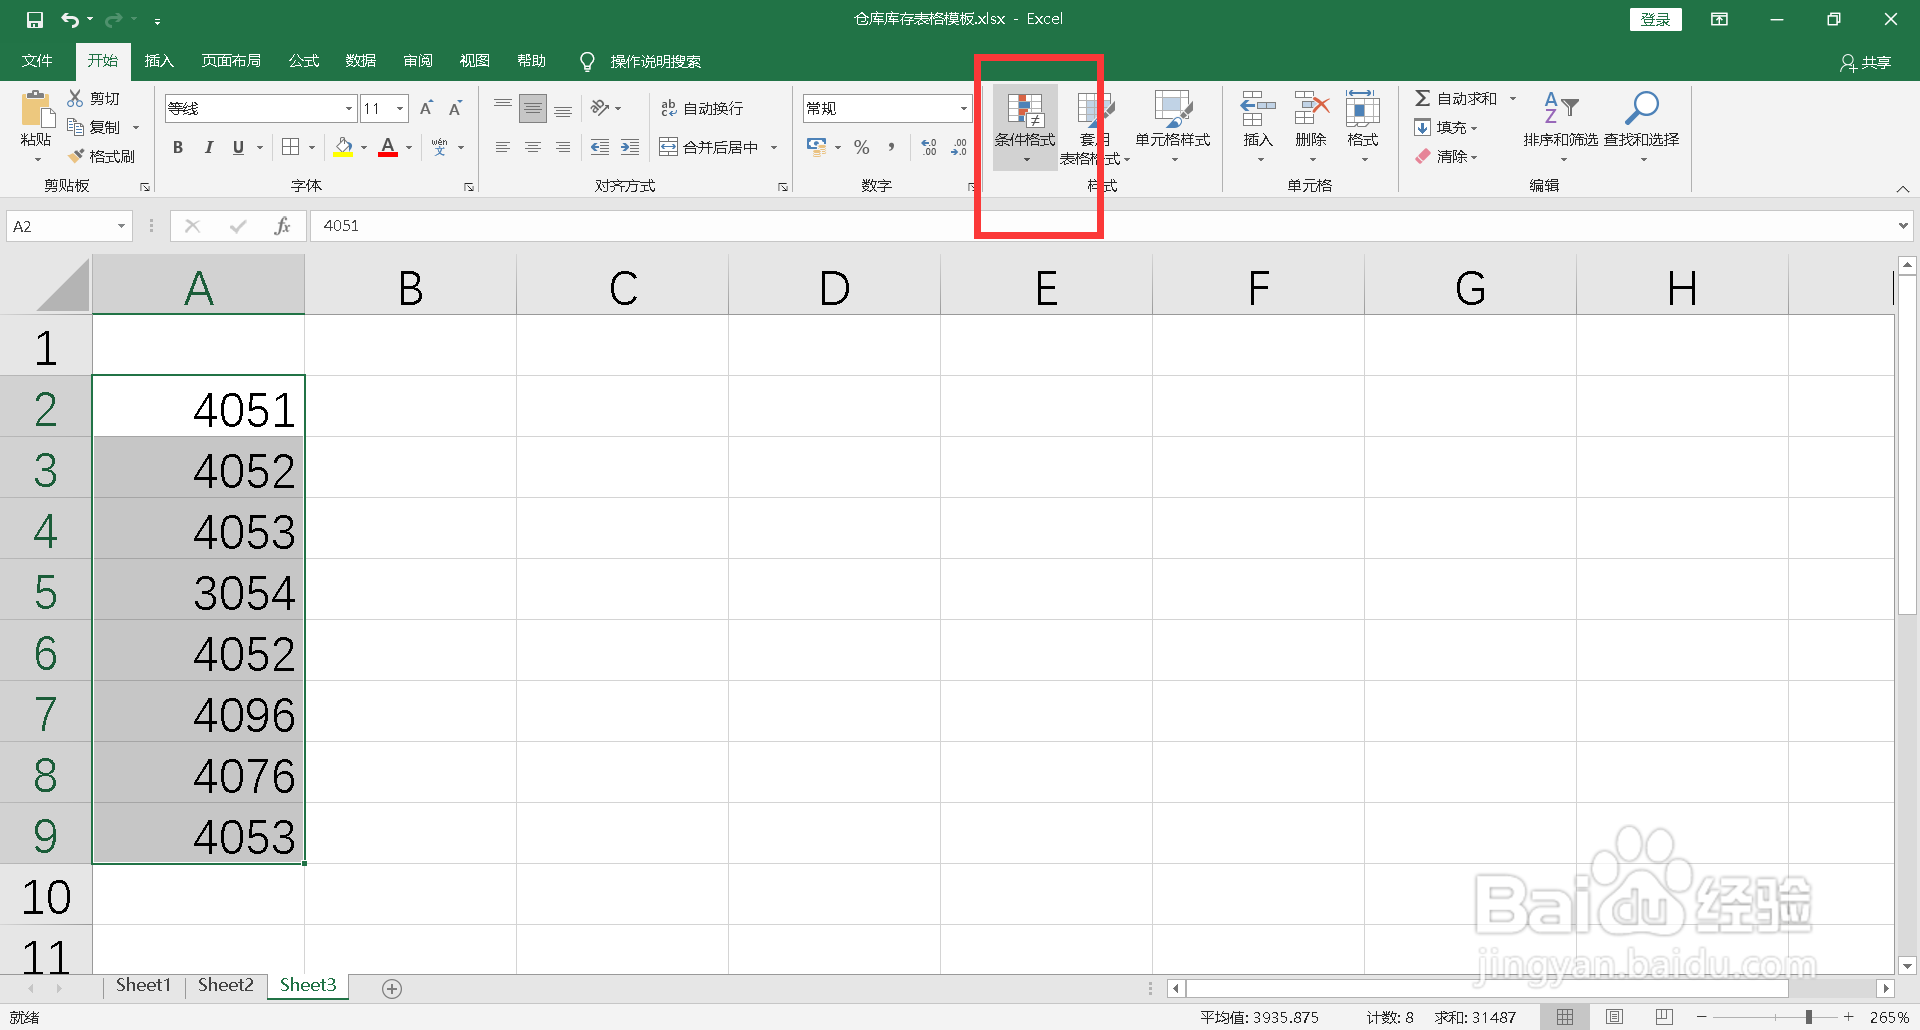Open Cell Styles (单元格样式) gallery

pos(1173,127)
